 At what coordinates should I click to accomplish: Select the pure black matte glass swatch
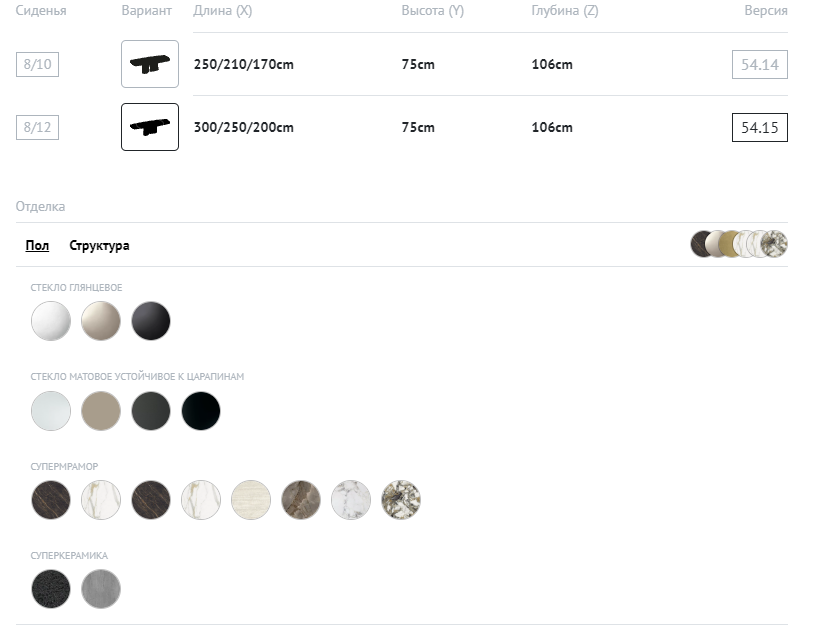tap(201, 411)
